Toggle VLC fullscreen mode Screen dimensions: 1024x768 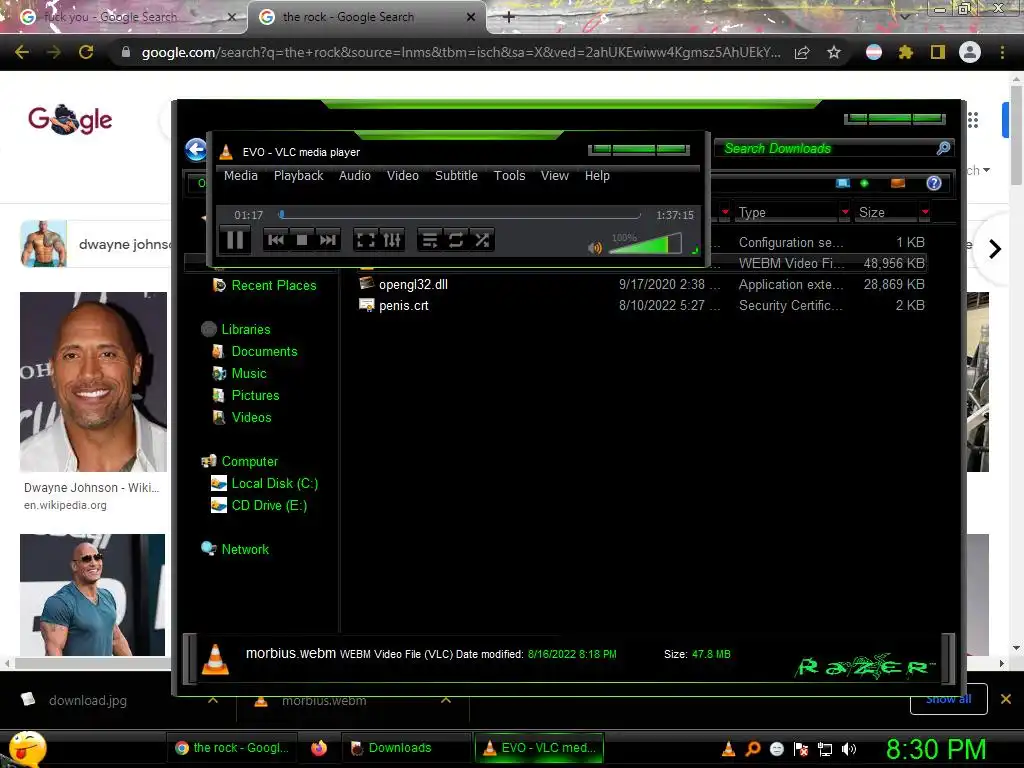coord(366,240)
